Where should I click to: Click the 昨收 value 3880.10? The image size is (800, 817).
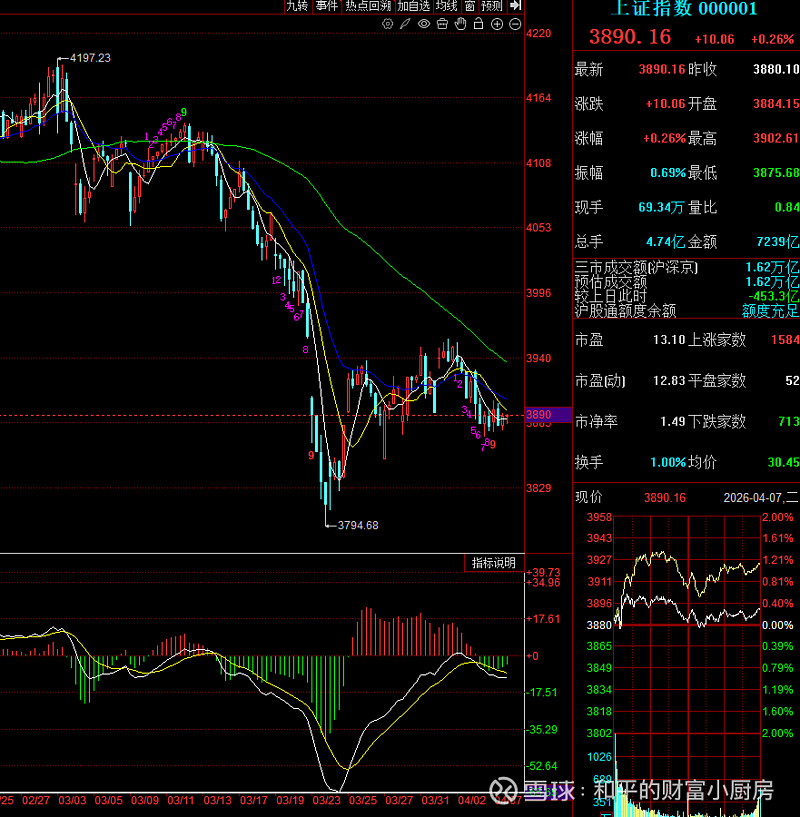[x=776, y=69]
